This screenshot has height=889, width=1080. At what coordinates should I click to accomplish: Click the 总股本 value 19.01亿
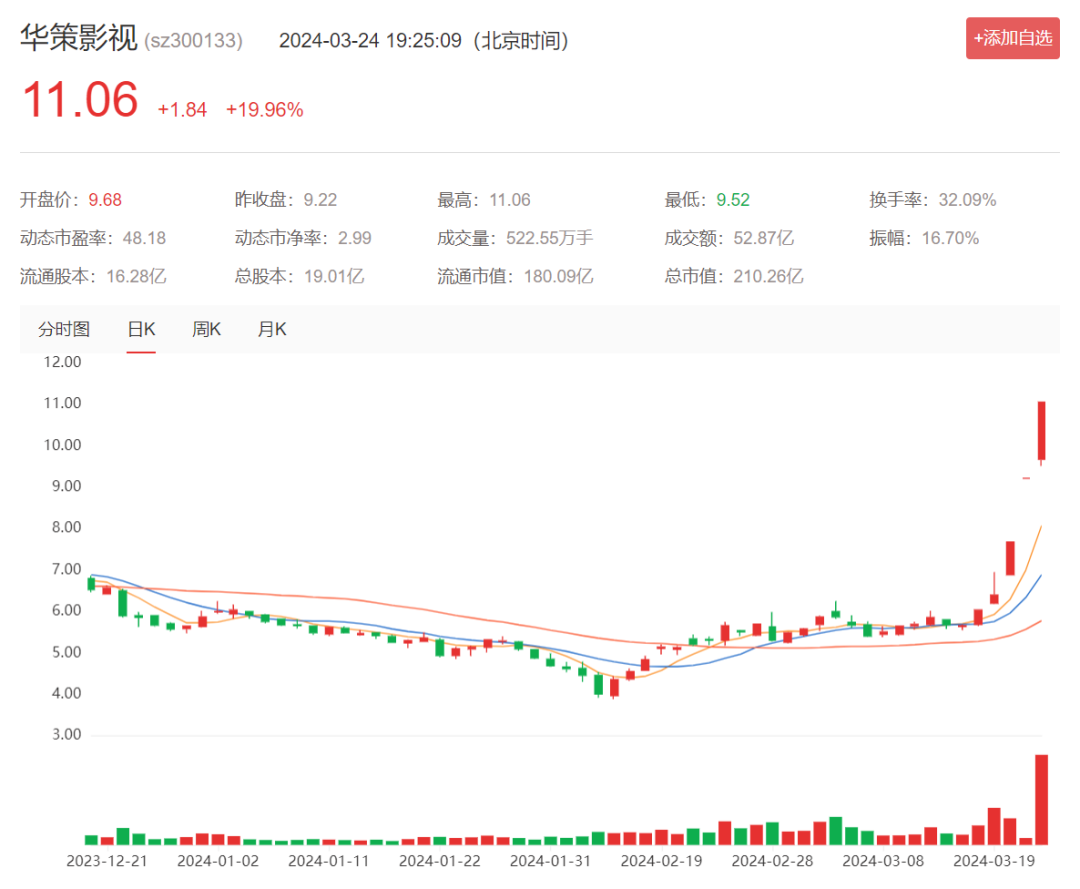[x=333, y=277]
